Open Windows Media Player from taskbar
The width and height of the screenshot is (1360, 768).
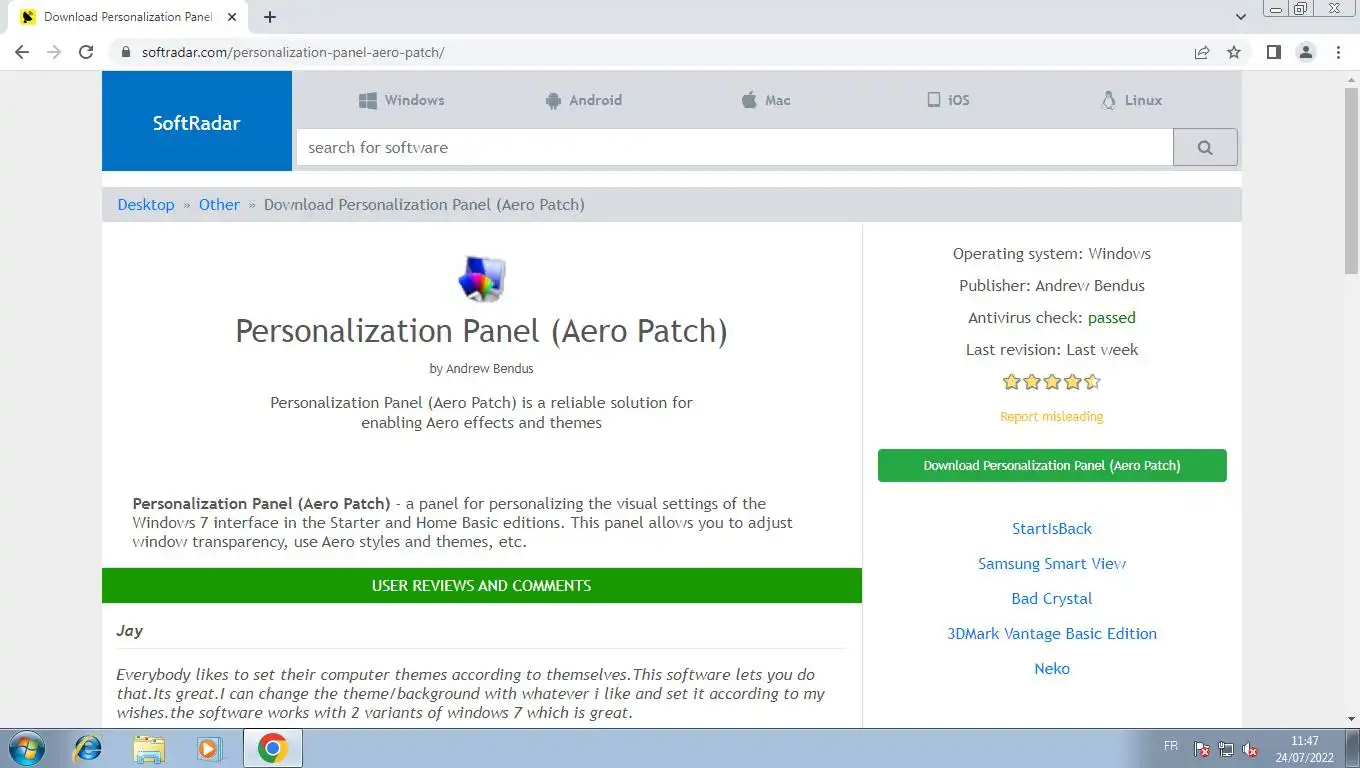pyautogui.click(x=209, y=748)
